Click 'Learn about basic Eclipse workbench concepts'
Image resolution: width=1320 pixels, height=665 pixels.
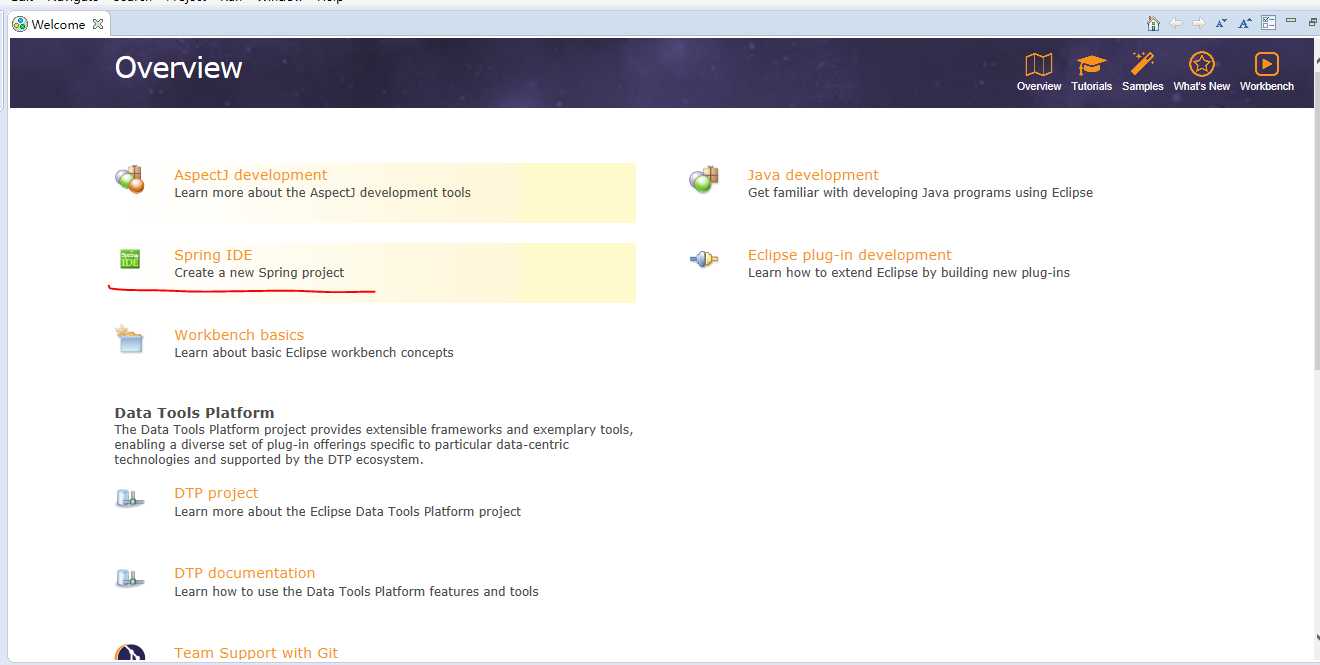coord(314,352)
